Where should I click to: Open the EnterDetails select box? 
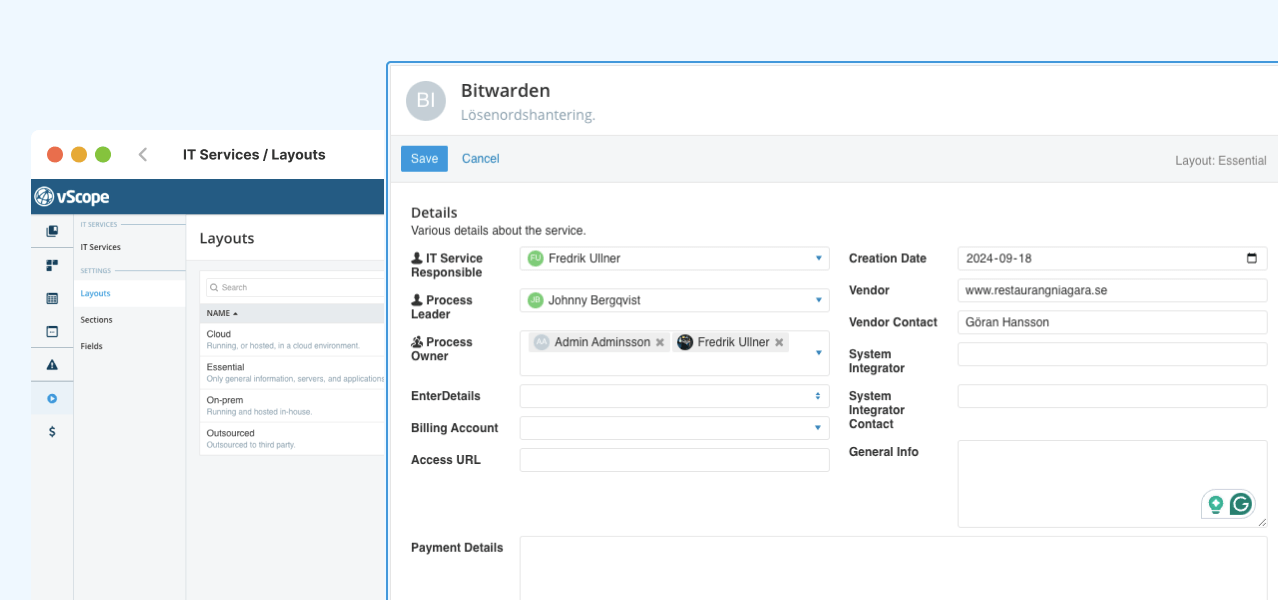tap(675, 396)
